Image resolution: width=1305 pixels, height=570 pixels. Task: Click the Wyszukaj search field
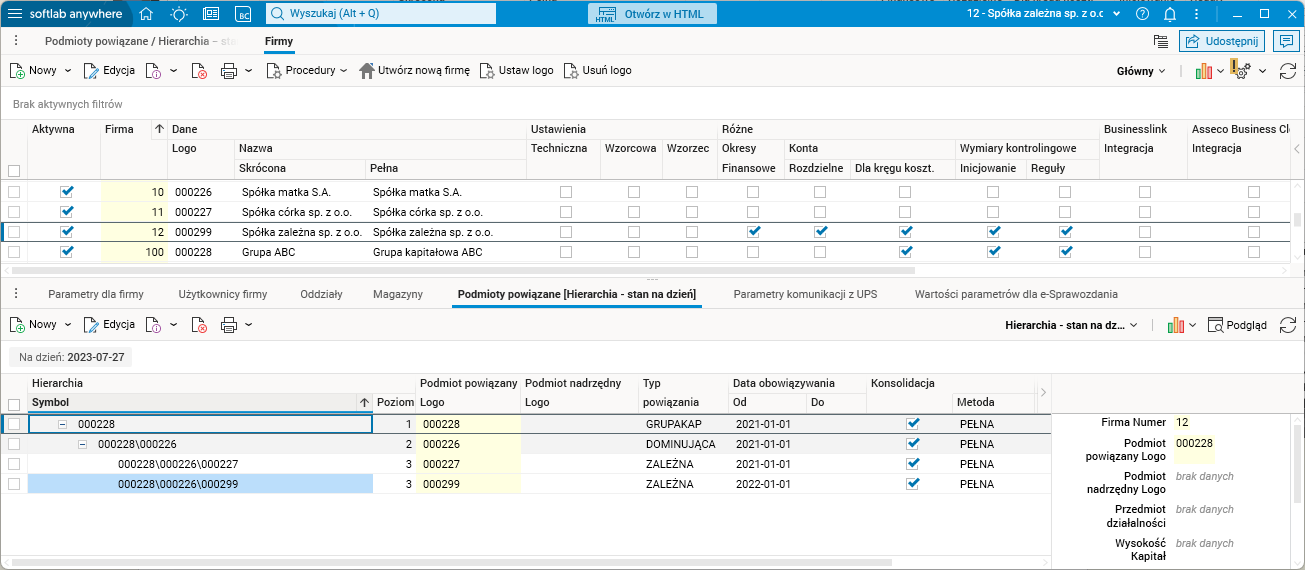(381, 14)
